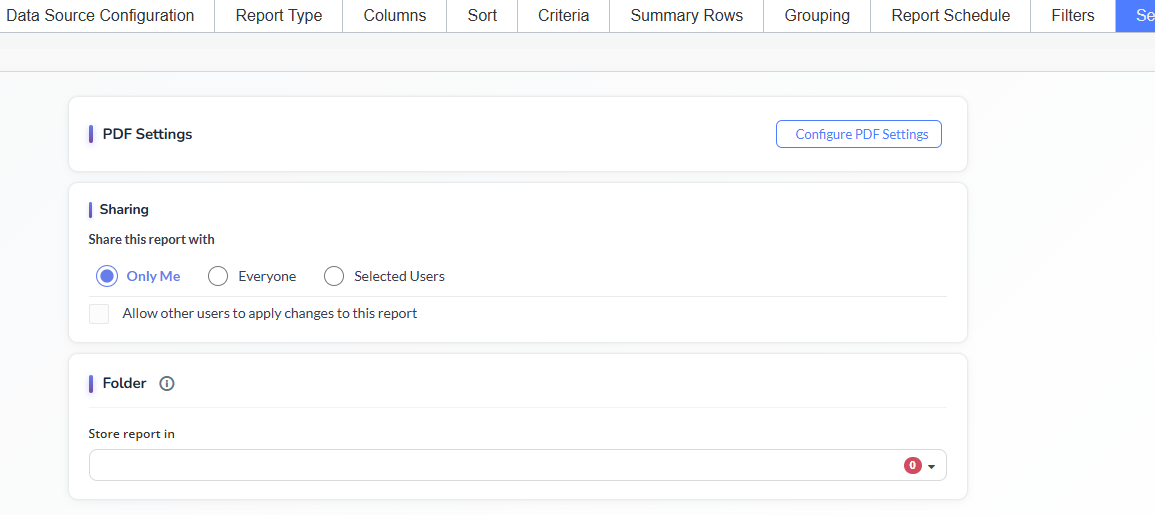
Task: Switch to the Report Schedule tab
Action: (x=950, y=16)
